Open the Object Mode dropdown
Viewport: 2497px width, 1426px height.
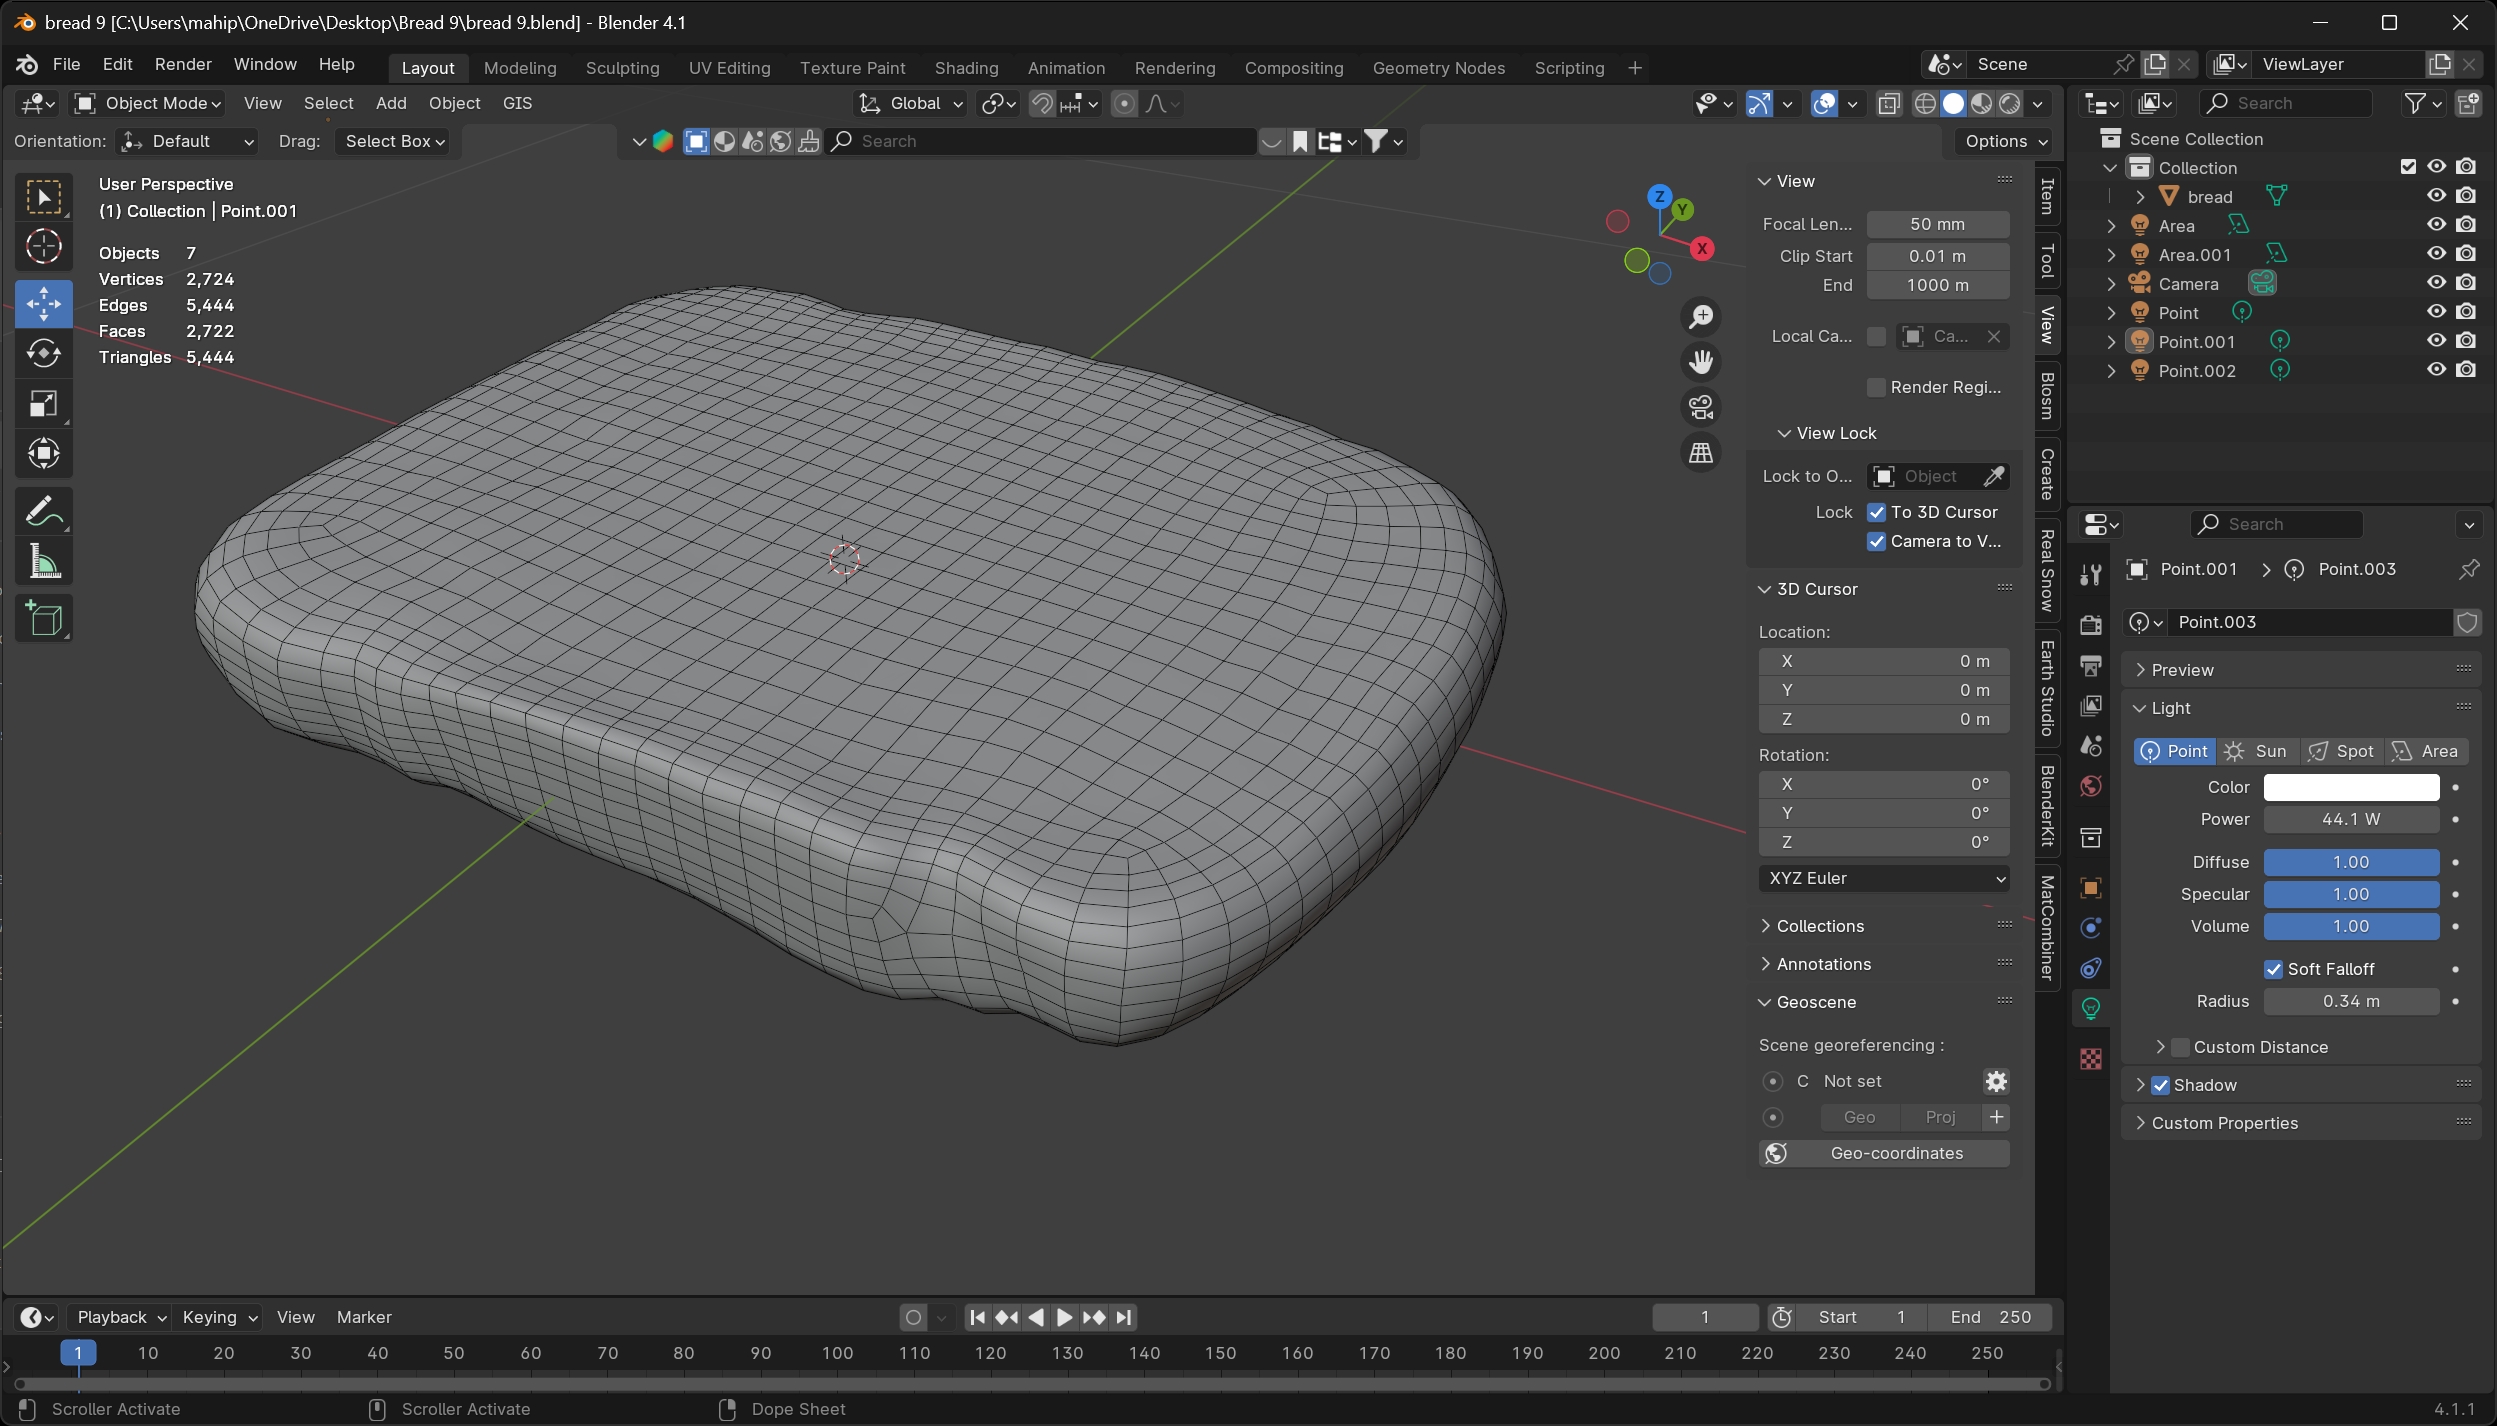pos(148,103)
